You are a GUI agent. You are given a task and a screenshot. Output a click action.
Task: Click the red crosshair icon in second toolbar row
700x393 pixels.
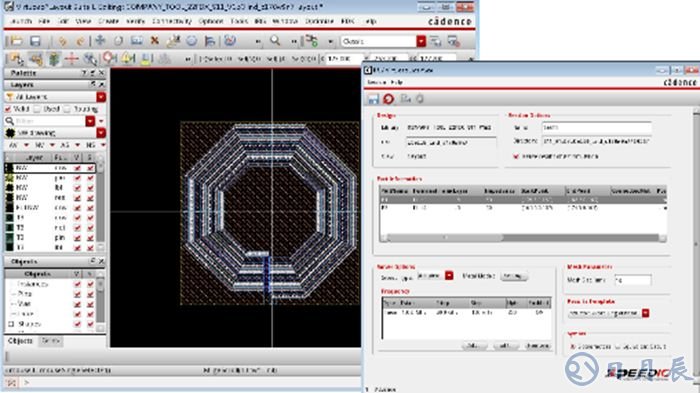click(71, 59)
